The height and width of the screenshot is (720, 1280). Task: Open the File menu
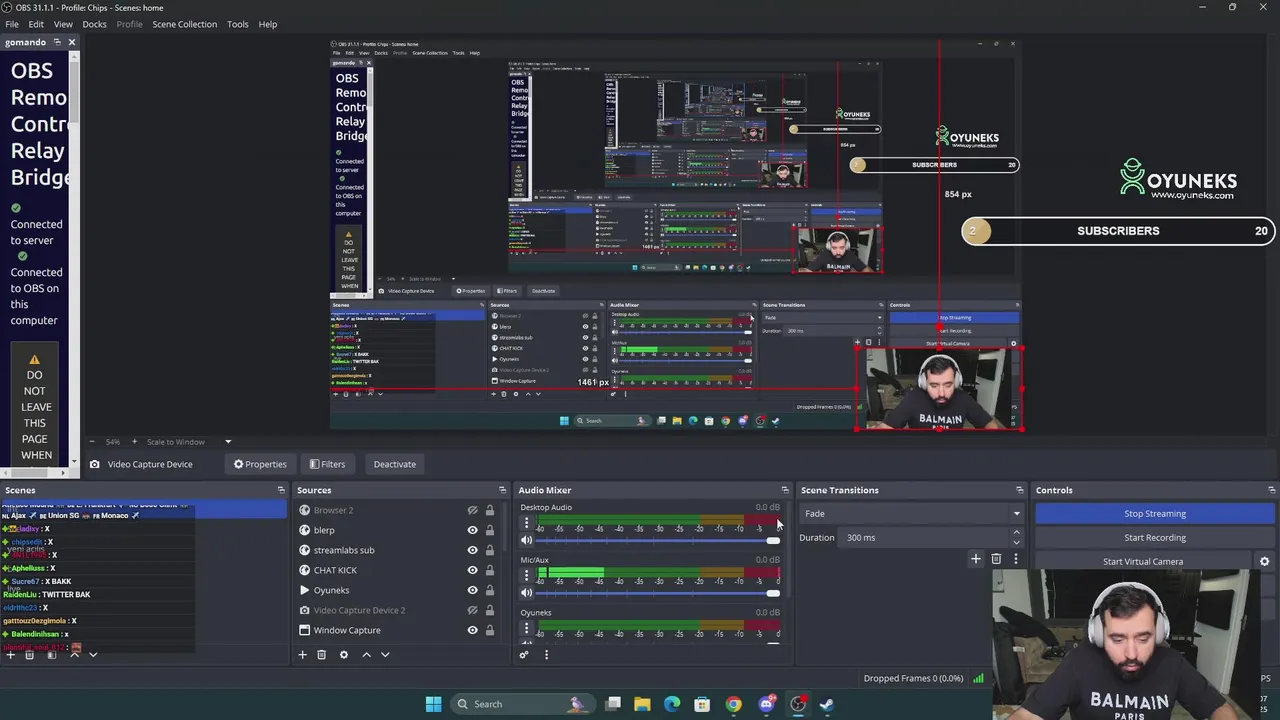pyautogui.click(x=12, y=24)
